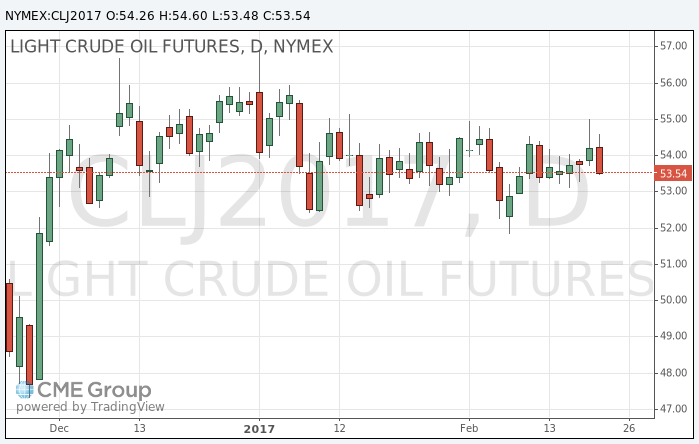Click the 57.00 price axis label

(672, 46)
